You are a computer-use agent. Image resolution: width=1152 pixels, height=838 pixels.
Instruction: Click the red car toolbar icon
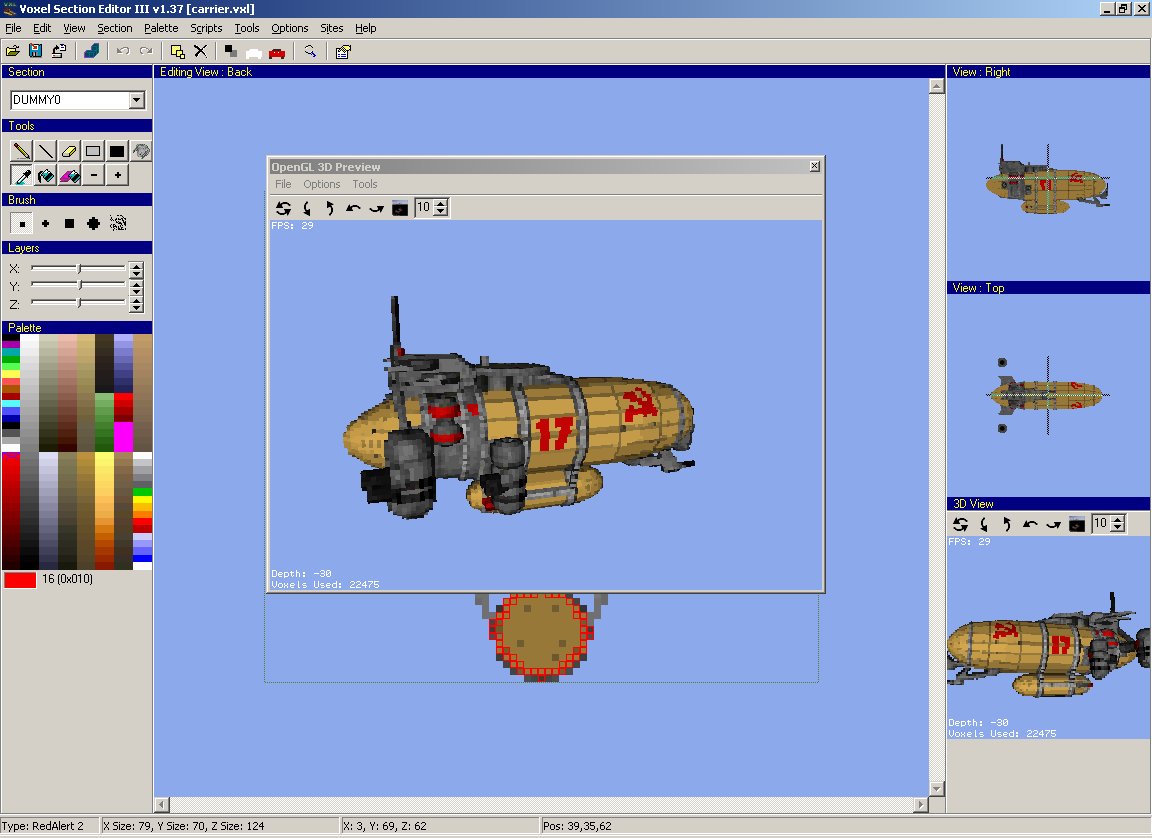click(x=277, y=52)
